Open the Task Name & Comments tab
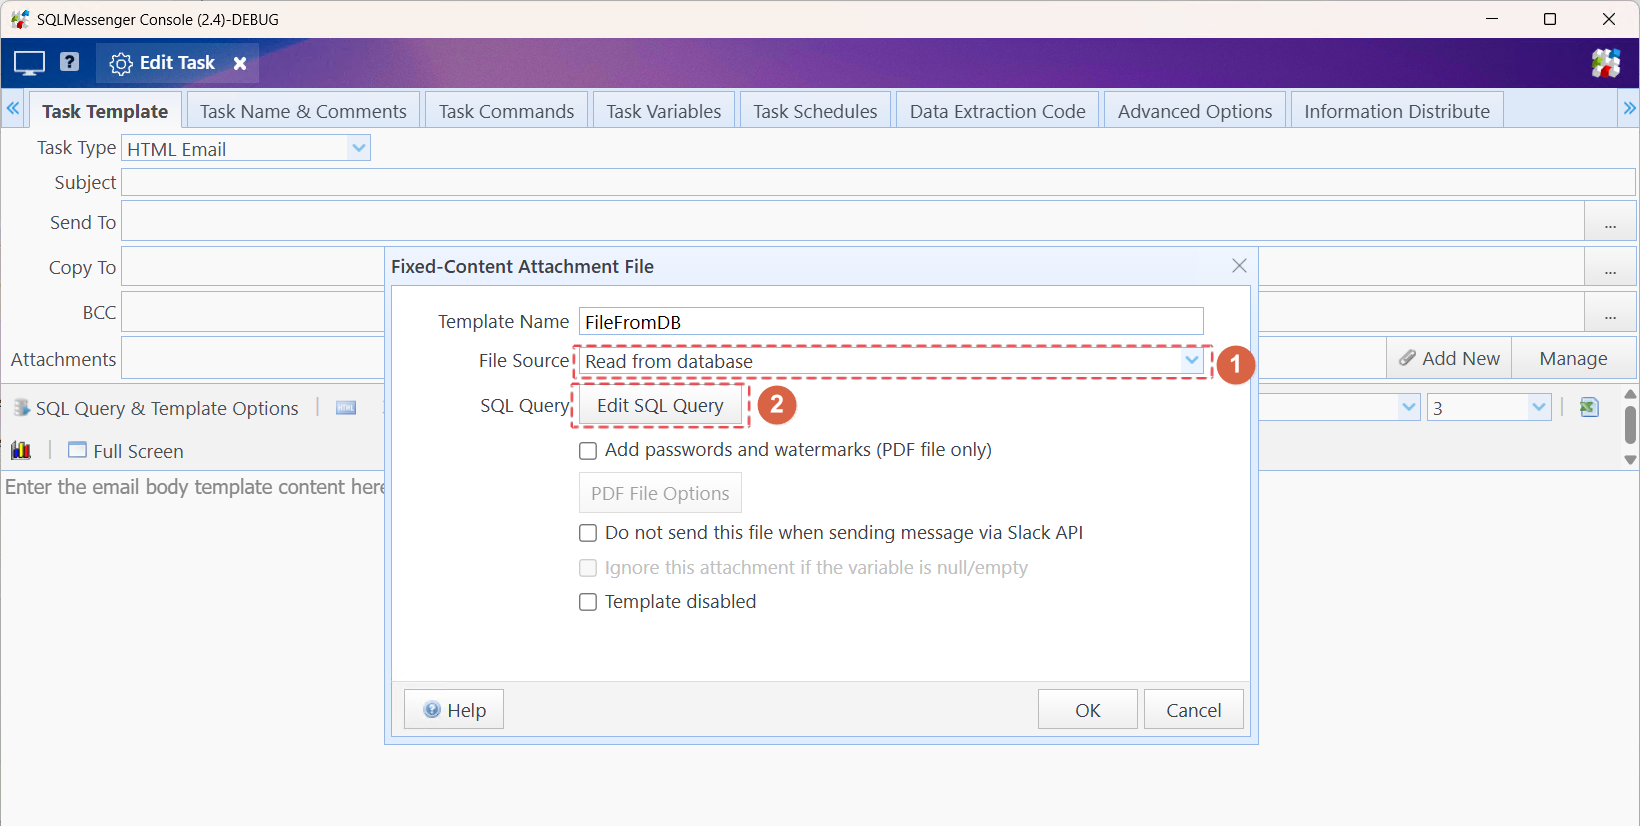This screenshot has width=1640, height=826. coord(303,111)
